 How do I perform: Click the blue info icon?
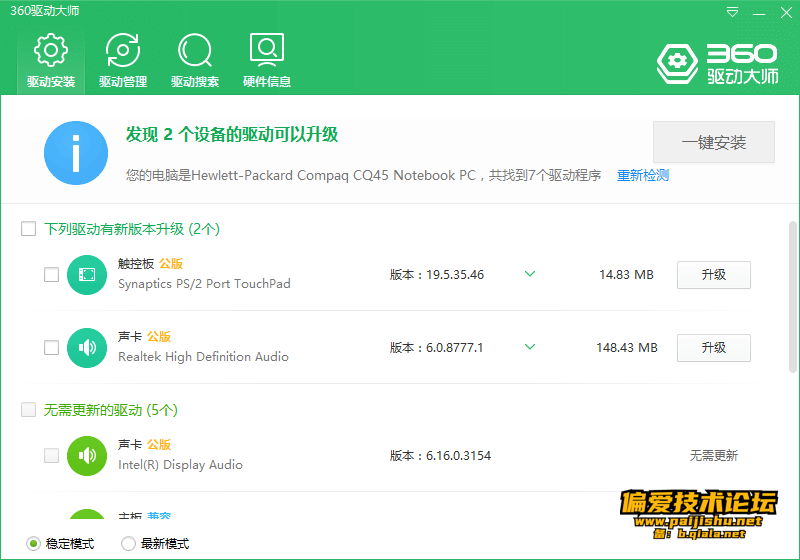76,153
